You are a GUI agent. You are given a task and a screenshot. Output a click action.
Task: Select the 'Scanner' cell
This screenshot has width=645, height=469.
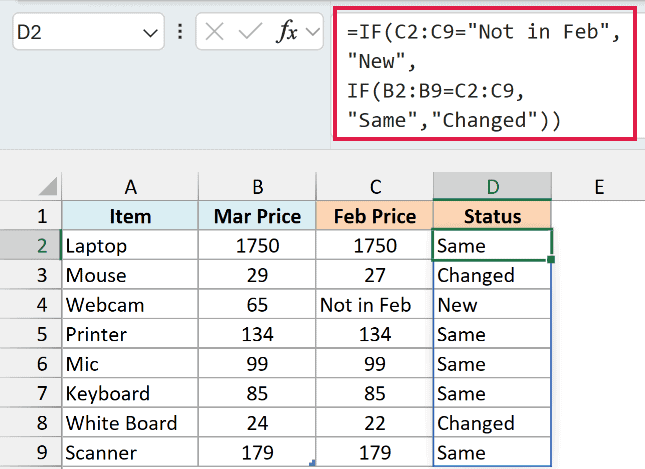(x=130, y=452)
